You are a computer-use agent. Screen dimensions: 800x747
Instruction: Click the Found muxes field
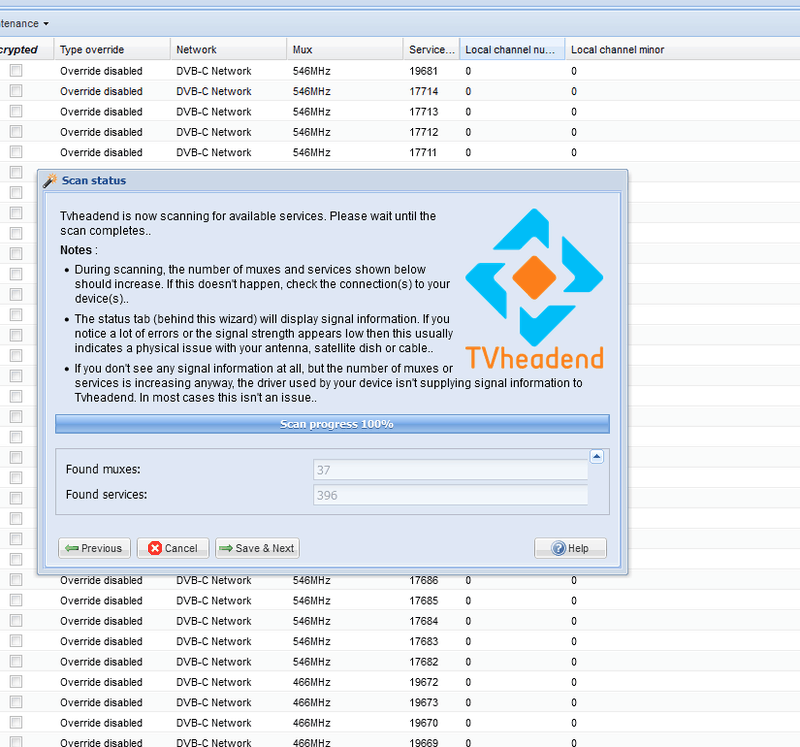[x=450, y=469]
